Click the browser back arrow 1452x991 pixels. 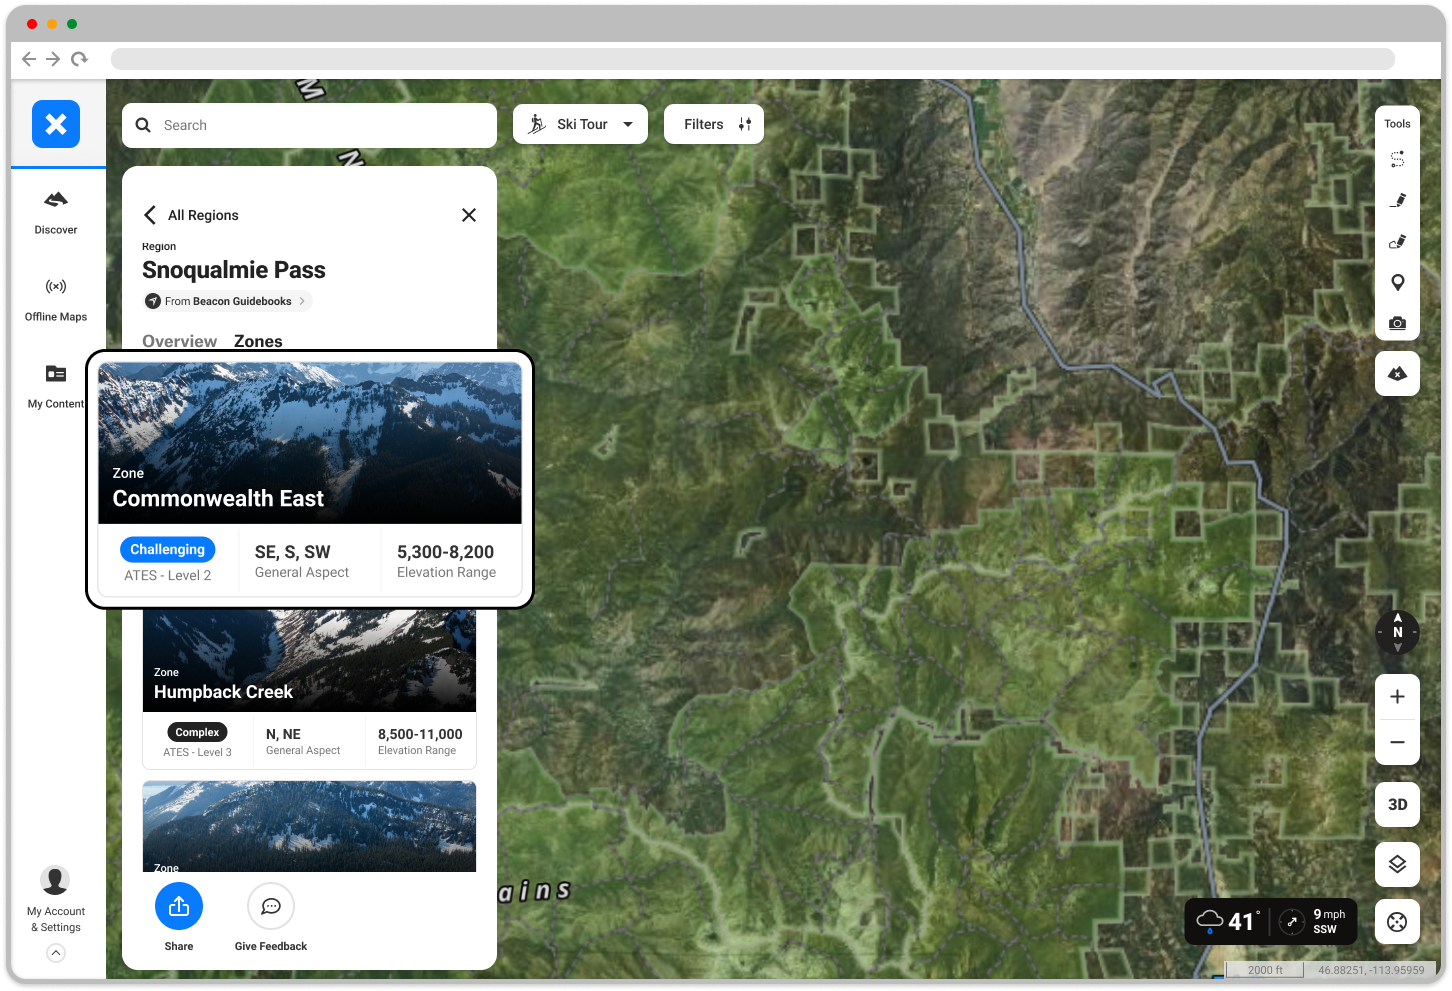point(29,59)
